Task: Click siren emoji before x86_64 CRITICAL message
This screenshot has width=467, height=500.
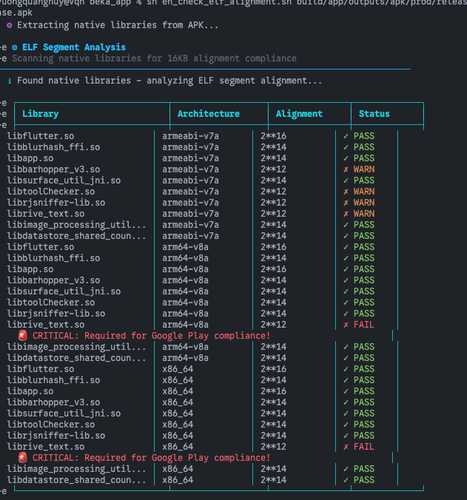Action: coord(23,457)
